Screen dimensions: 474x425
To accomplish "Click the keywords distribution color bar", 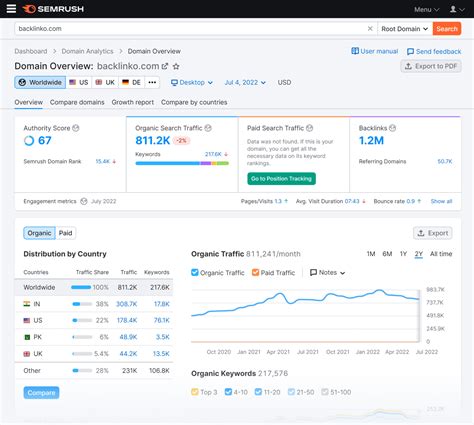I will pyautogui.click(x=182, y=163).
